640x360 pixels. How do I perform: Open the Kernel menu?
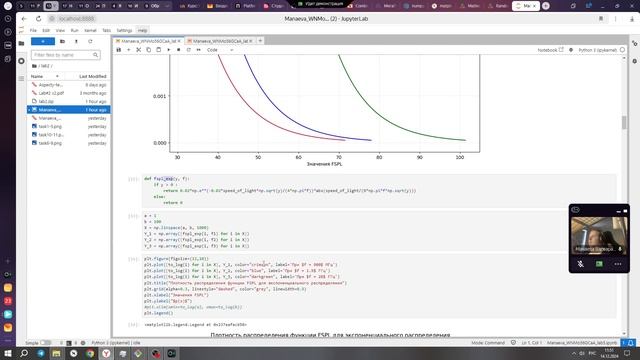click(90, 30)
